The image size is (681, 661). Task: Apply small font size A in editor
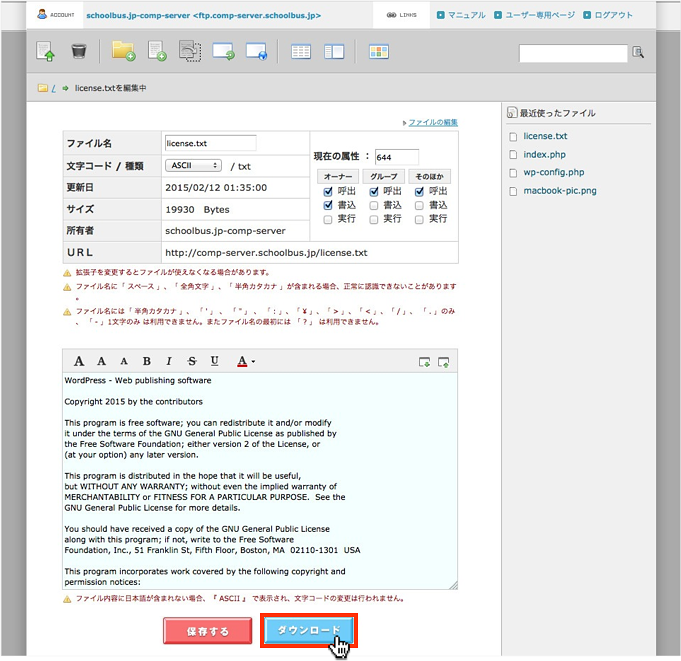(x=124, y=361)
